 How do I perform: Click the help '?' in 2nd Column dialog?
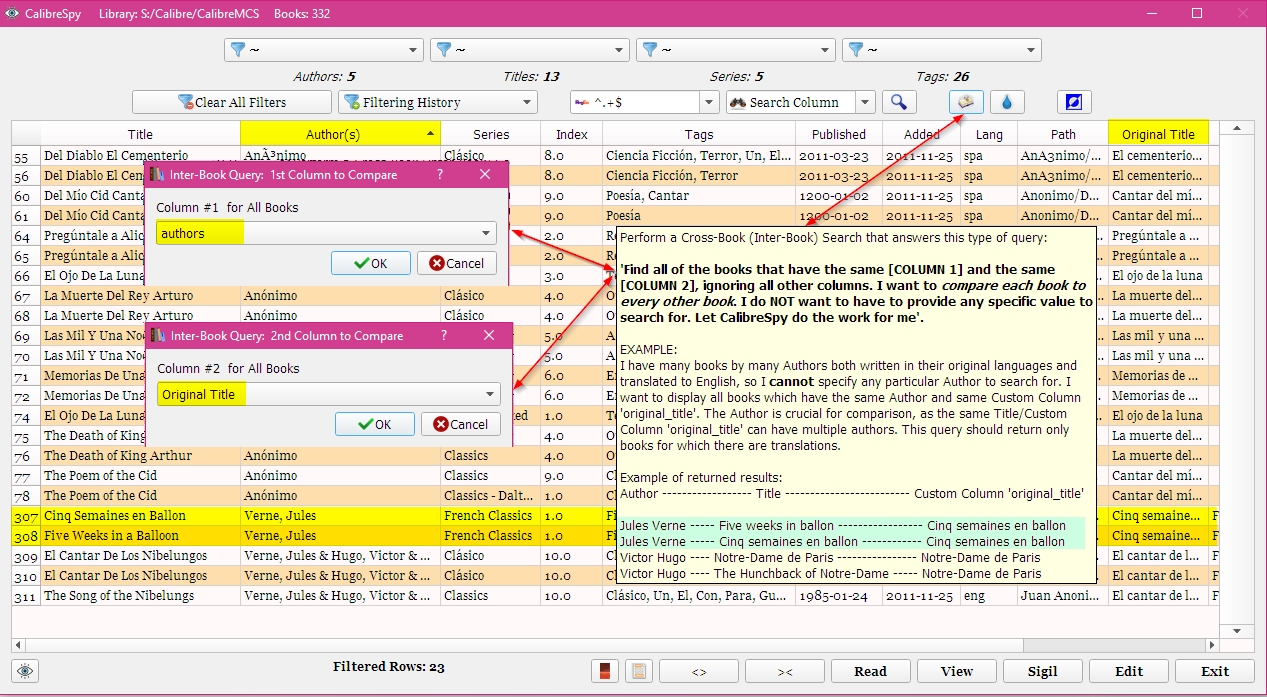(446, 336)
